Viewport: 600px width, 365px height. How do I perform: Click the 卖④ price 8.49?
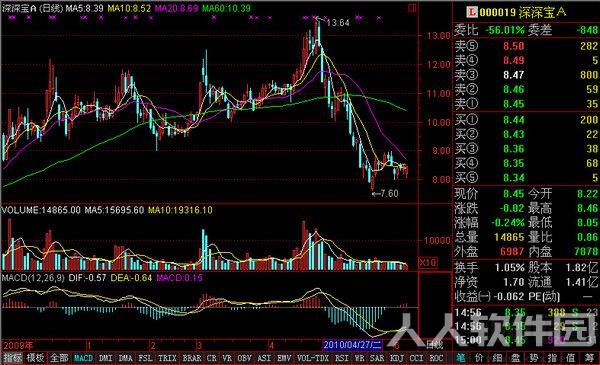[514, 60]
